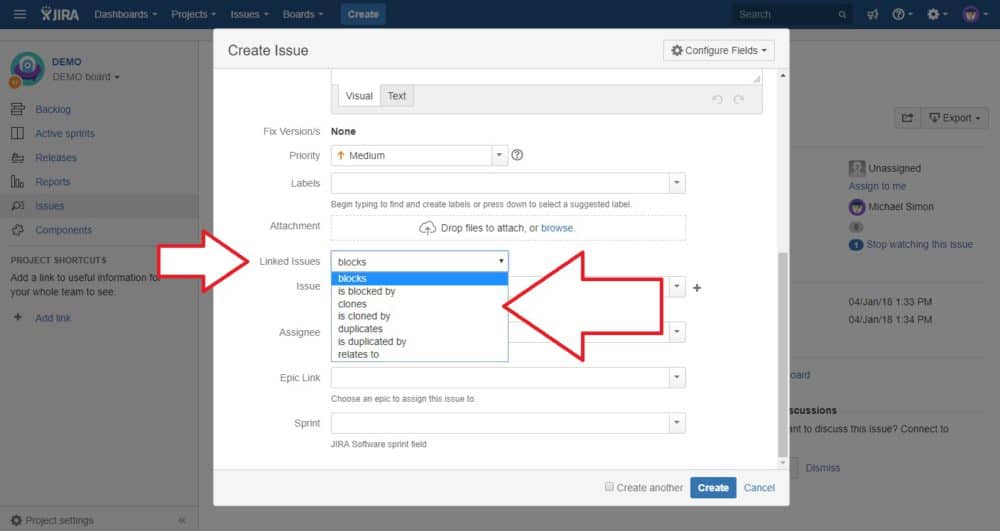This screenshot has height=531, width=1000.
Task: Click the plus icon beside Issue field
Action: [x=697, y=288]
